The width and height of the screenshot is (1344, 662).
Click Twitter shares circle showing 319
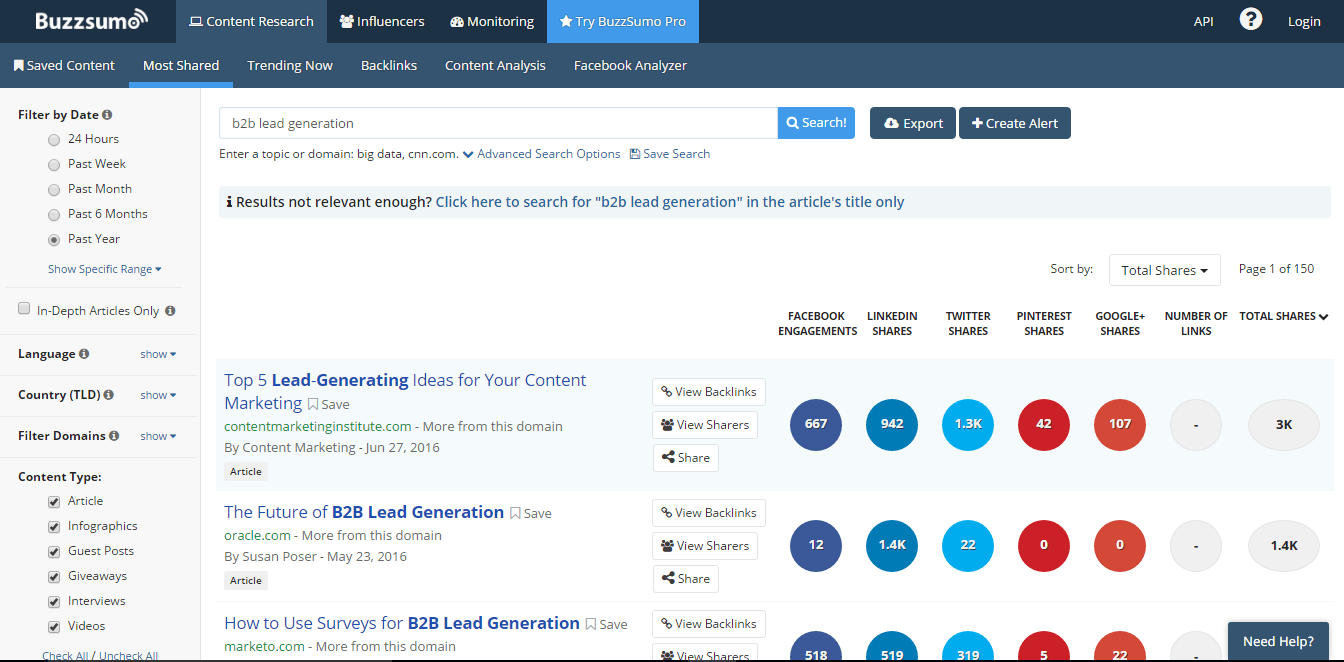pyautogui.click(x=968, y=647)
